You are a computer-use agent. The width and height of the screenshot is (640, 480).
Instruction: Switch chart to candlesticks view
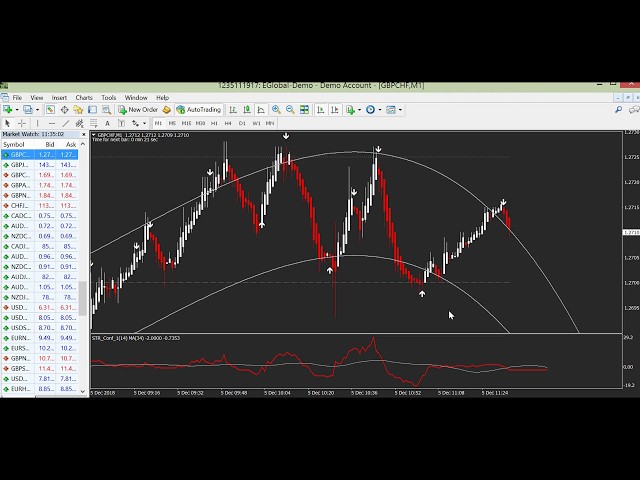[247, 110]
